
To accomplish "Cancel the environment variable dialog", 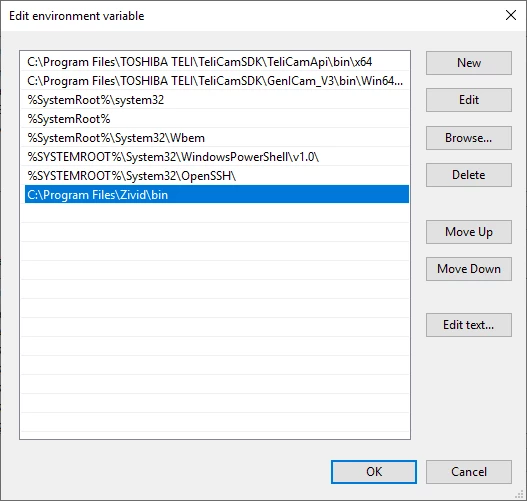I will click(x=469, y=472).
